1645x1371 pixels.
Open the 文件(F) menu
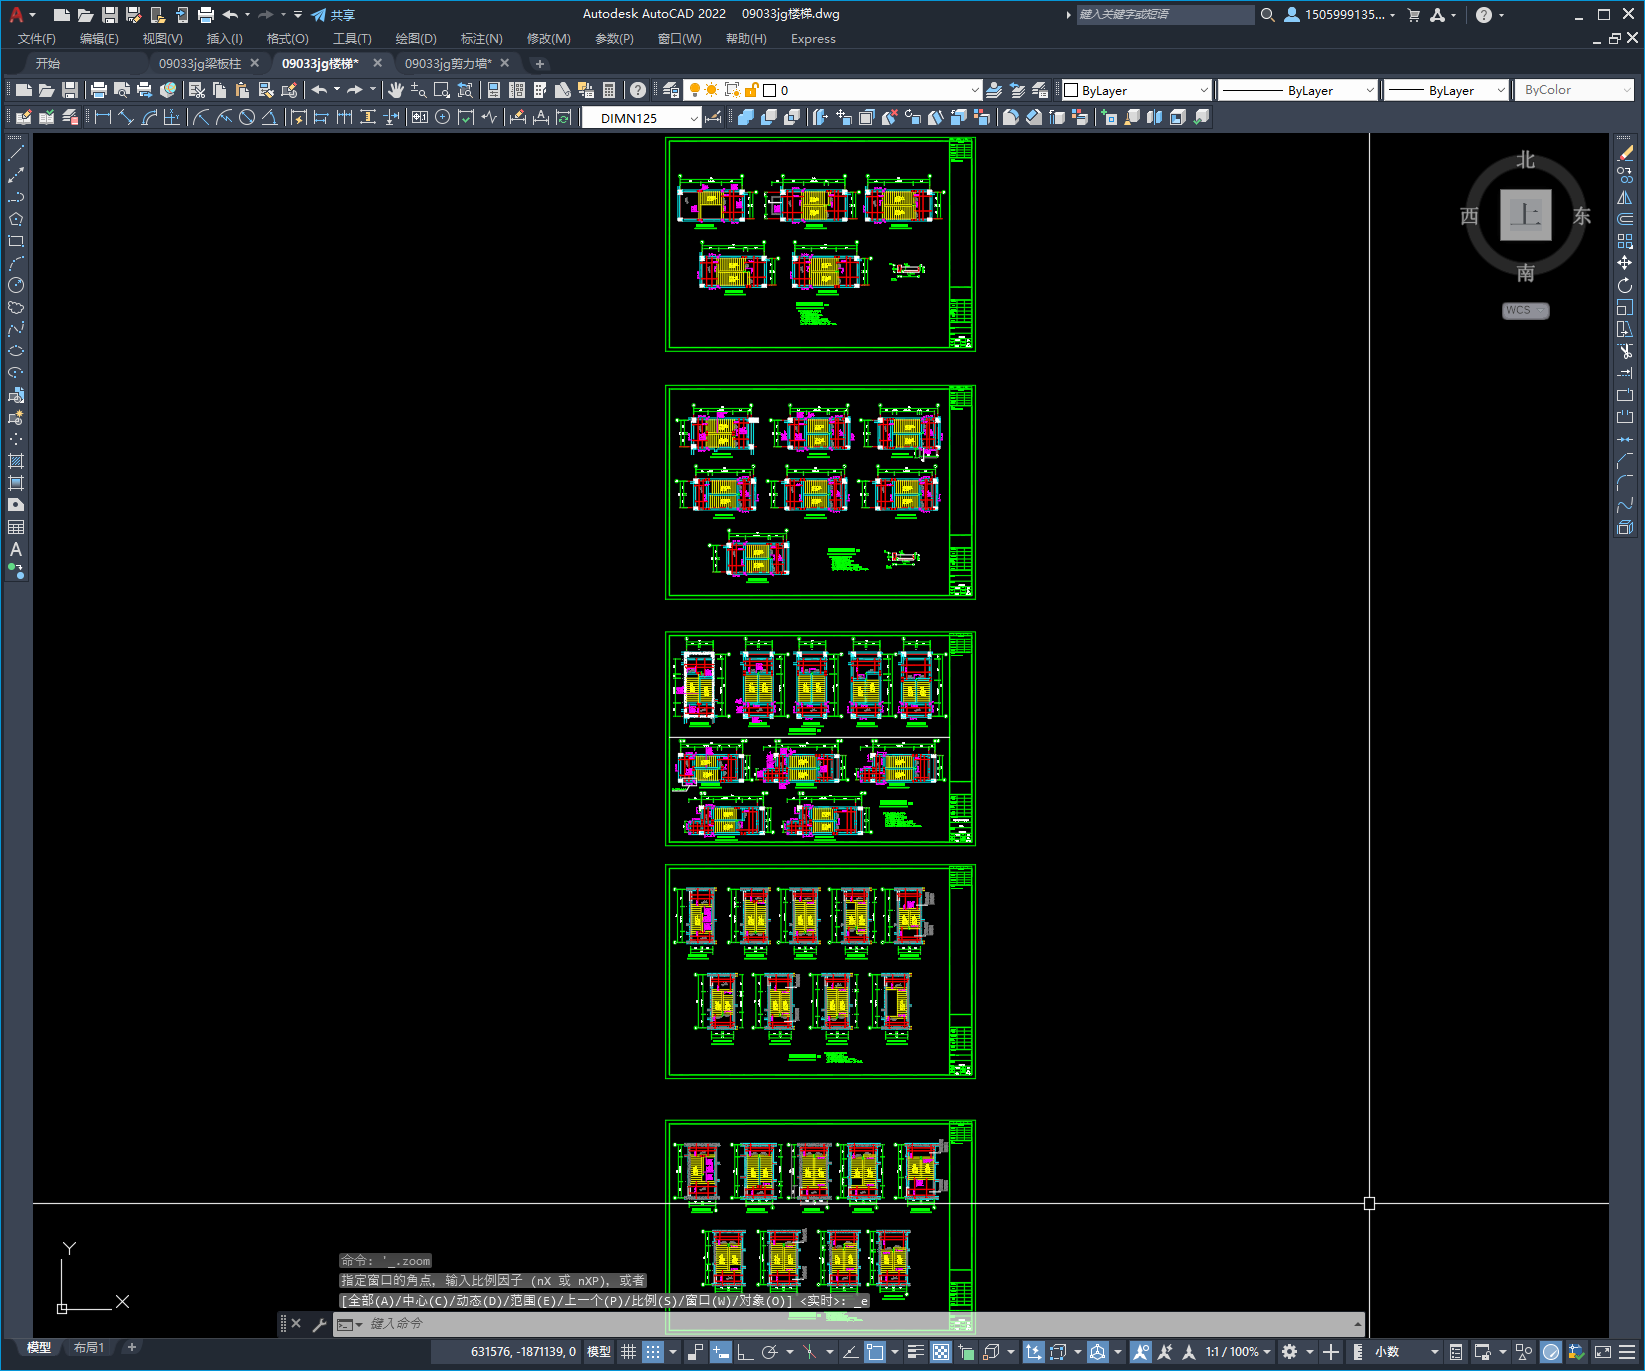point(37,39)
